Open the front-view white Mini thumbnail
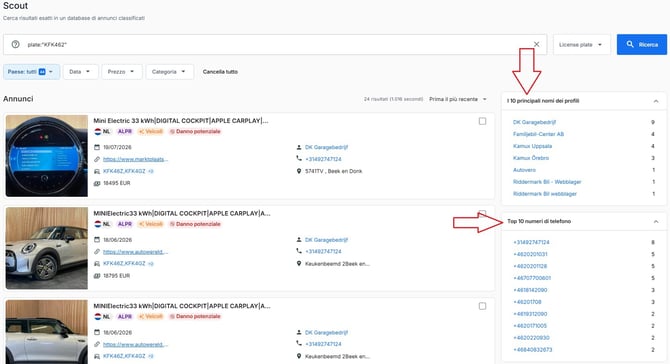The image size is (670, 364). click(x=47, y=248)
